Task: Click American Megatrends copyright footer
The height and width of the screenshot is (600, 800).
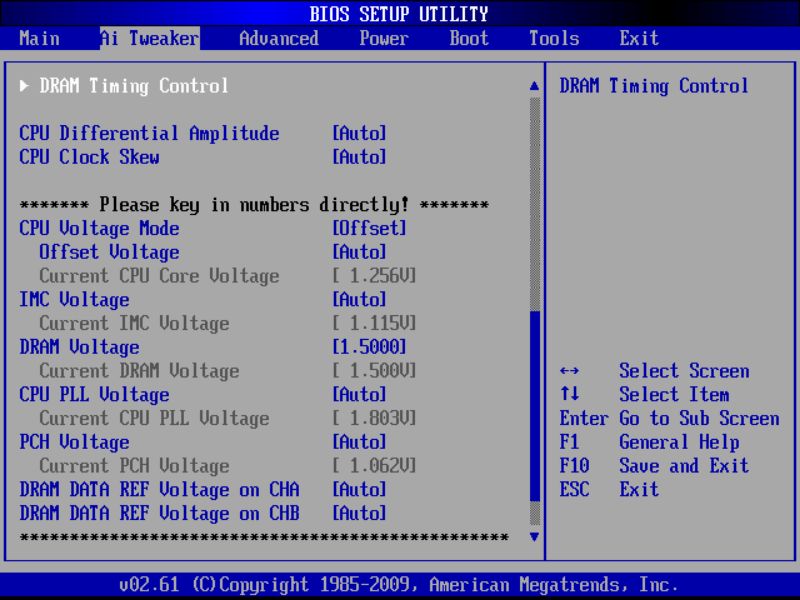Action: [x=399, y=584]
